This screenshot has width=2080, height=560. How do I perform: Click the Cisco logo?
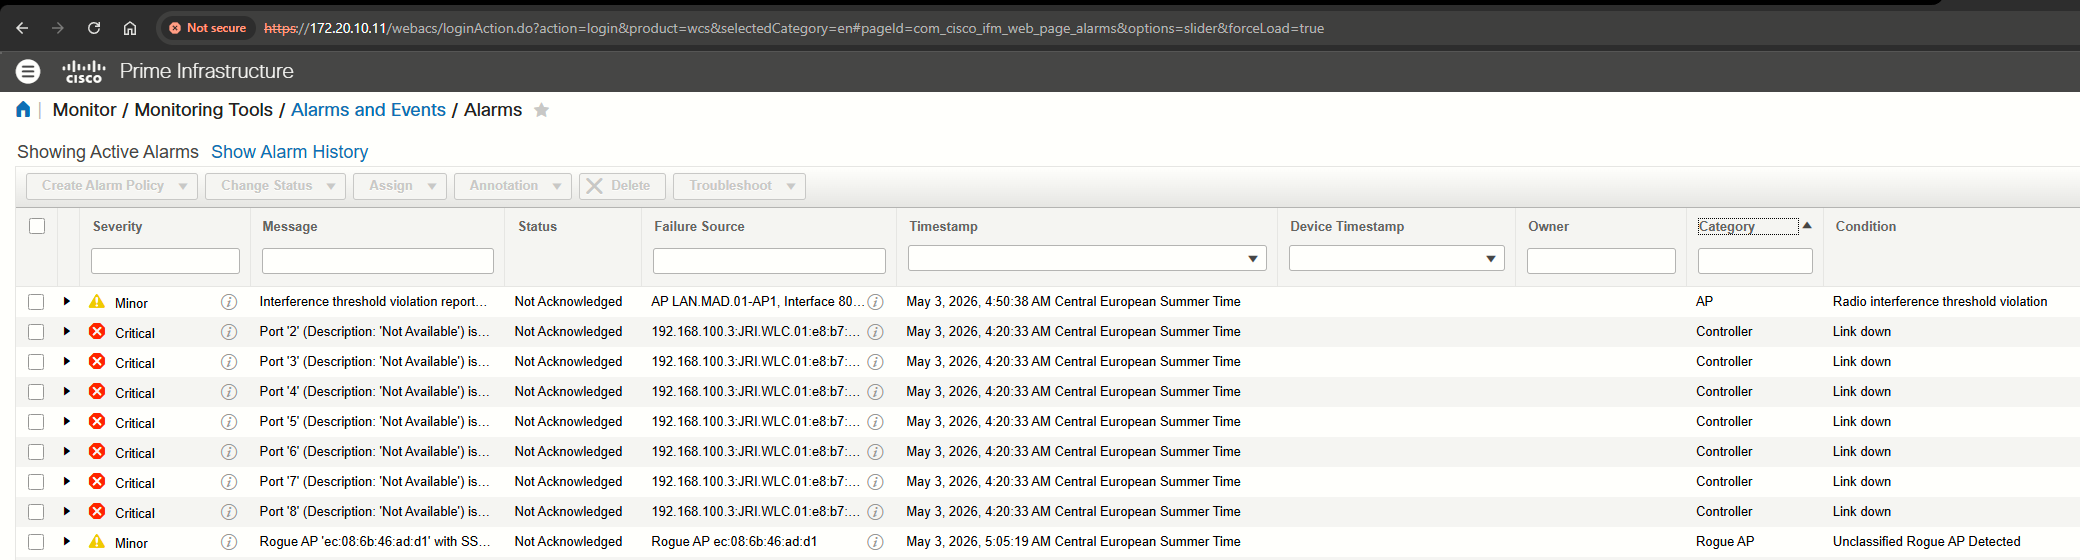pyautogui.click(x=84, y=71)
